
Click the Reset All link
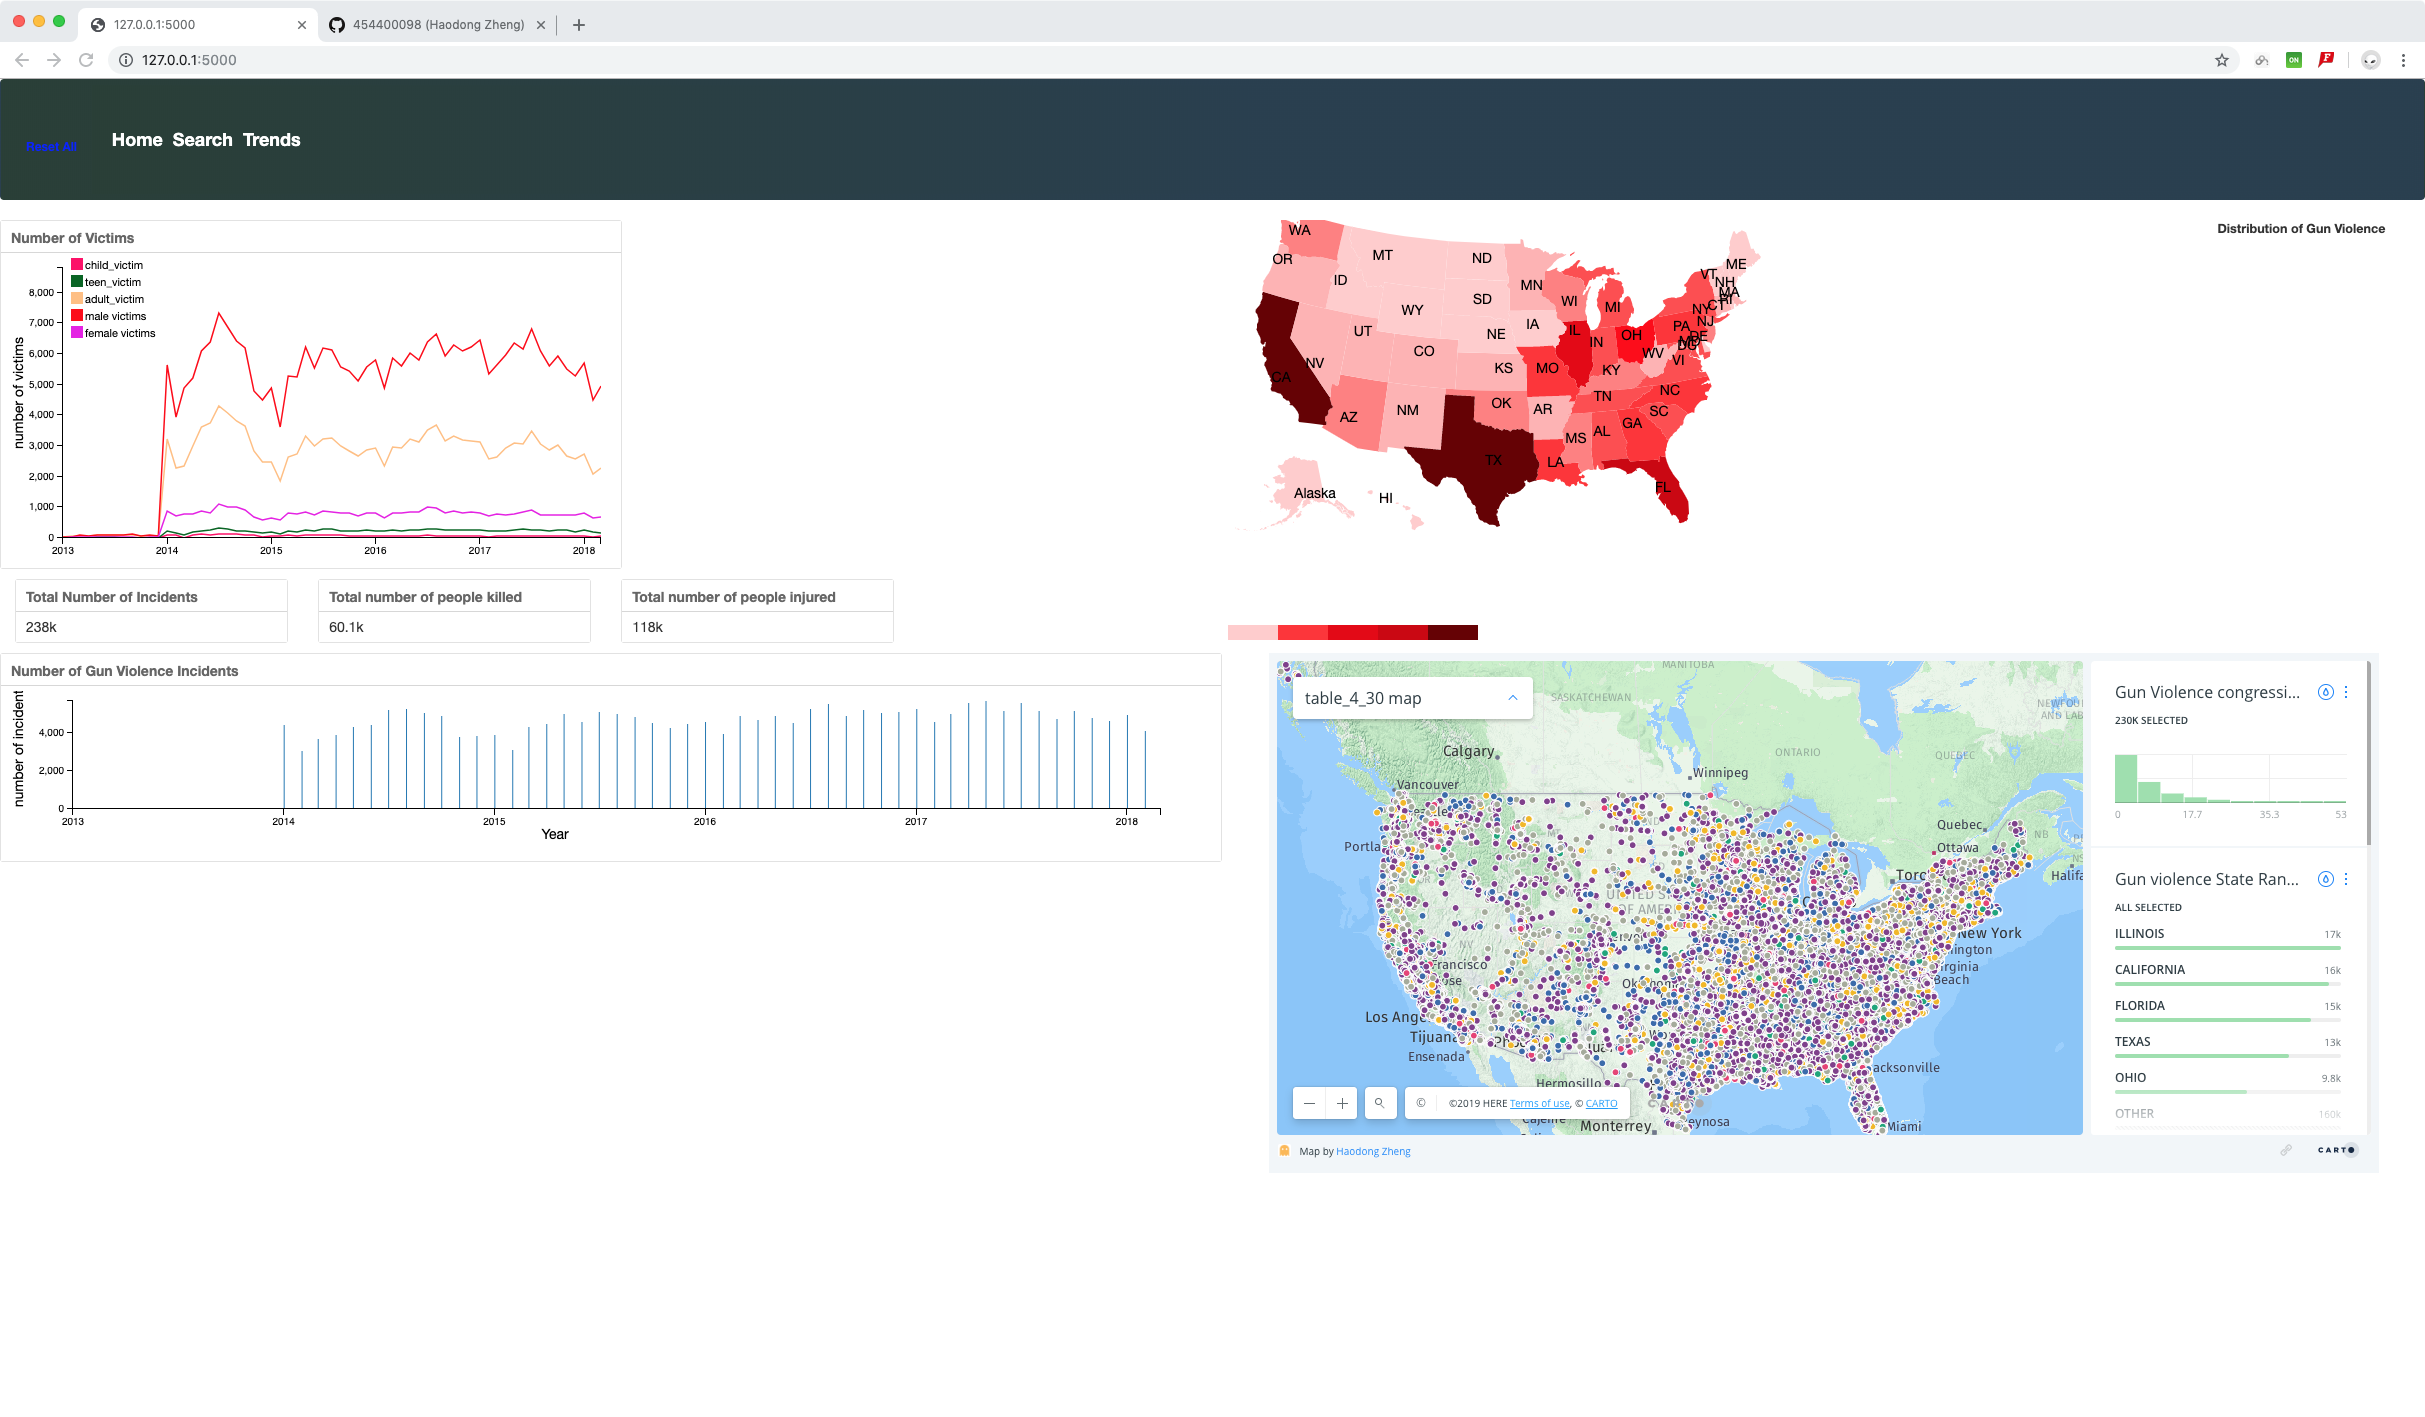(x=51, y=147)
